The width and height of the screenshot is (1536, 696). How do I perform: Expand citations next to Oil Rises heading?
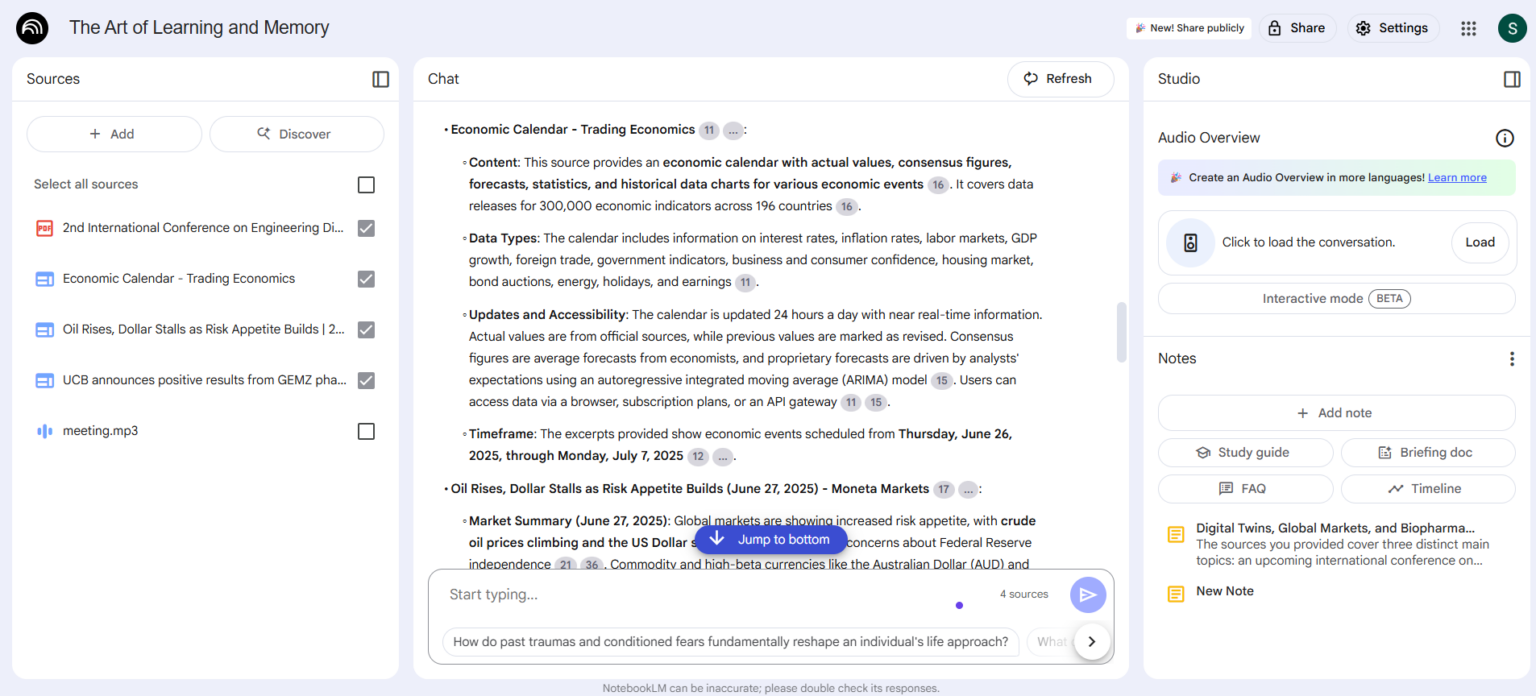(967, 489)
